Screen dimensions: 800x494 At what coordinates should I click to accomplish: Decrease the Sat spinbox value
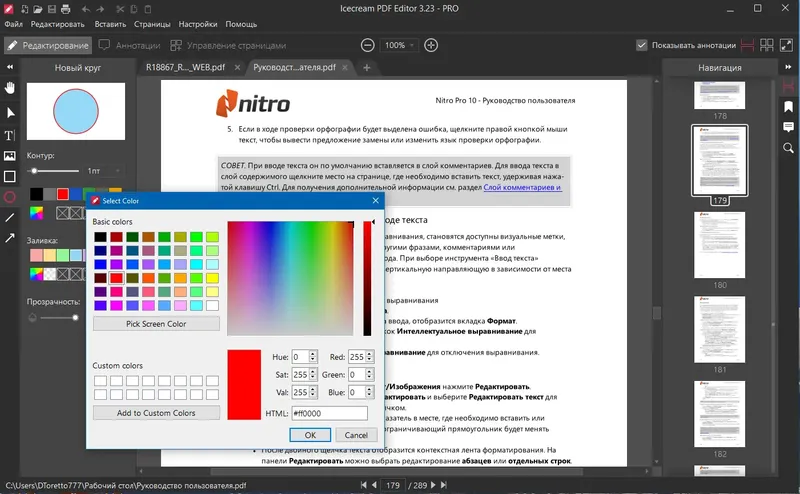313,378
